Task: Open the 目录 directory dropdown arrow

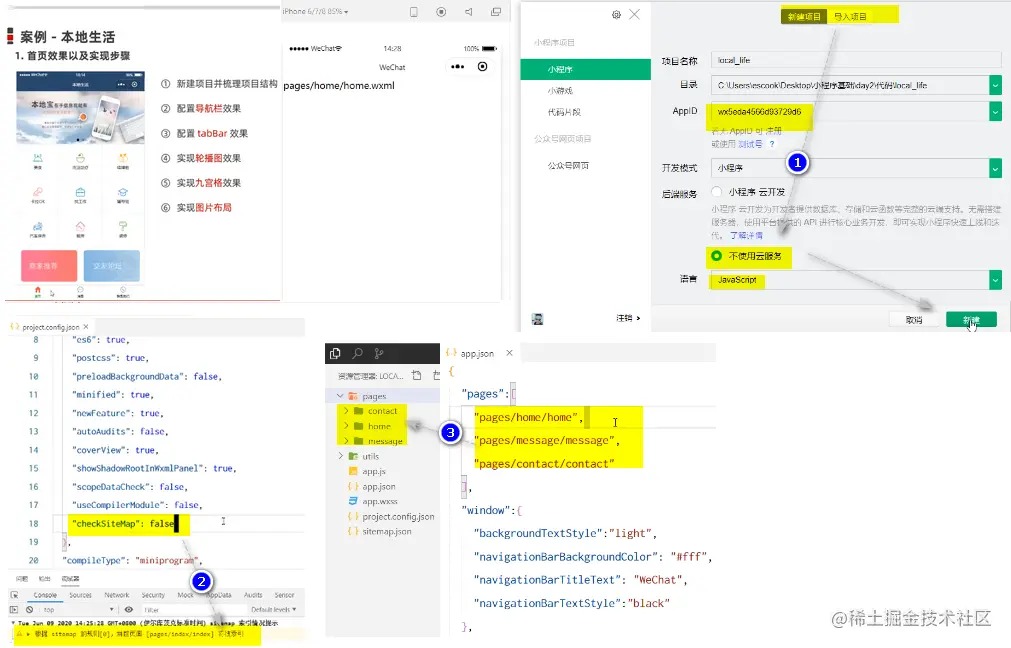Action: tap(996, 85)
